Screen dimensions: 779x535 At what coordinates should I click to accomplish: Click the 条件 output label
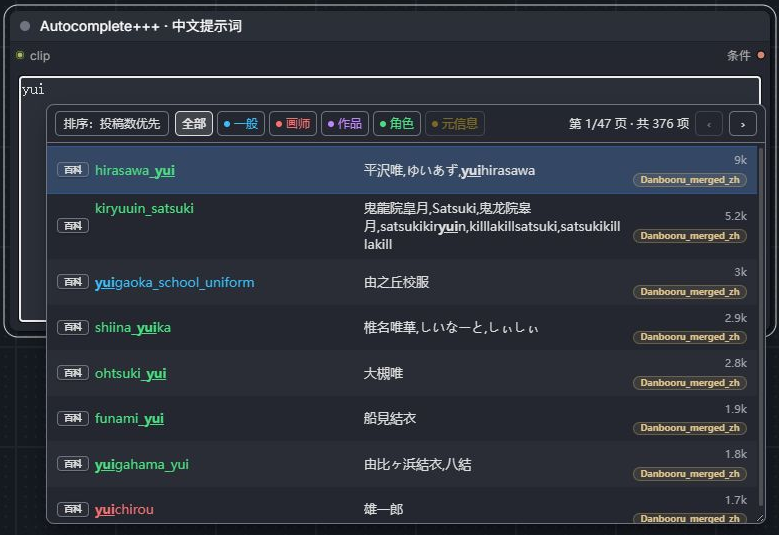(739, 56)
